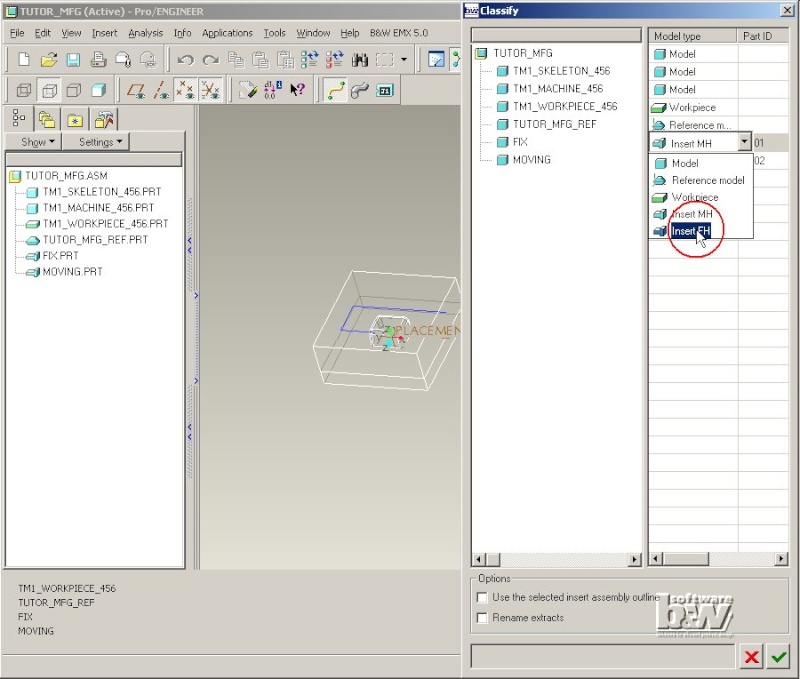800x679 pixels.
Task: Switch to shaded display
Action: (98, 91)
